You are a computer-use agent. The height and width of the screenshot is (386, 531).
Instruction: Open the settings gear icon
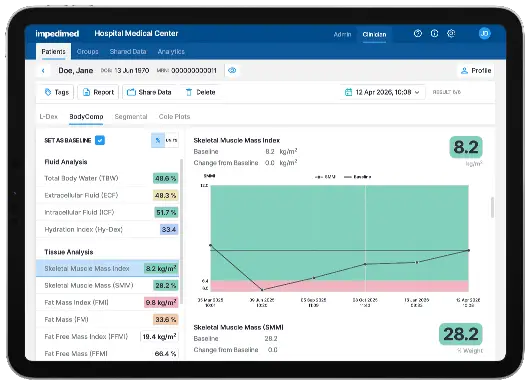[x=451, y=34]
